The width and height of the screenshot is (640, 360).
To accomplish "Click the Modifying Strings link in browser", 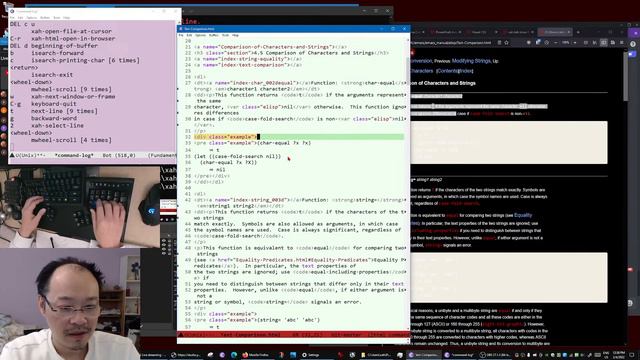I will pos(471,61).
